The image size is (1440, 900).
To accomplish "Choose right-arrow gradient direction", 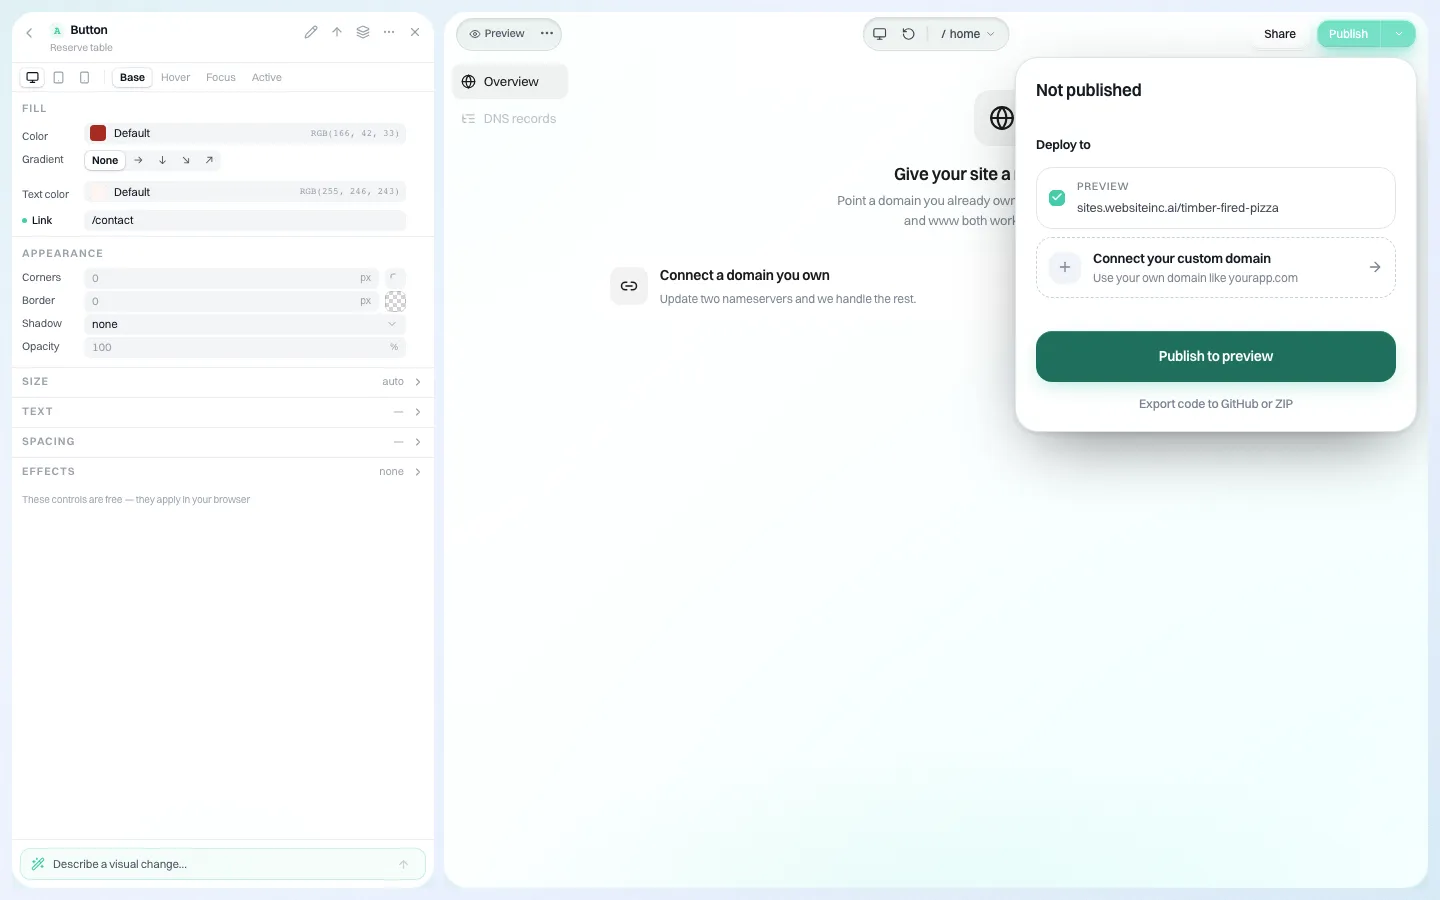I will 138,160.
